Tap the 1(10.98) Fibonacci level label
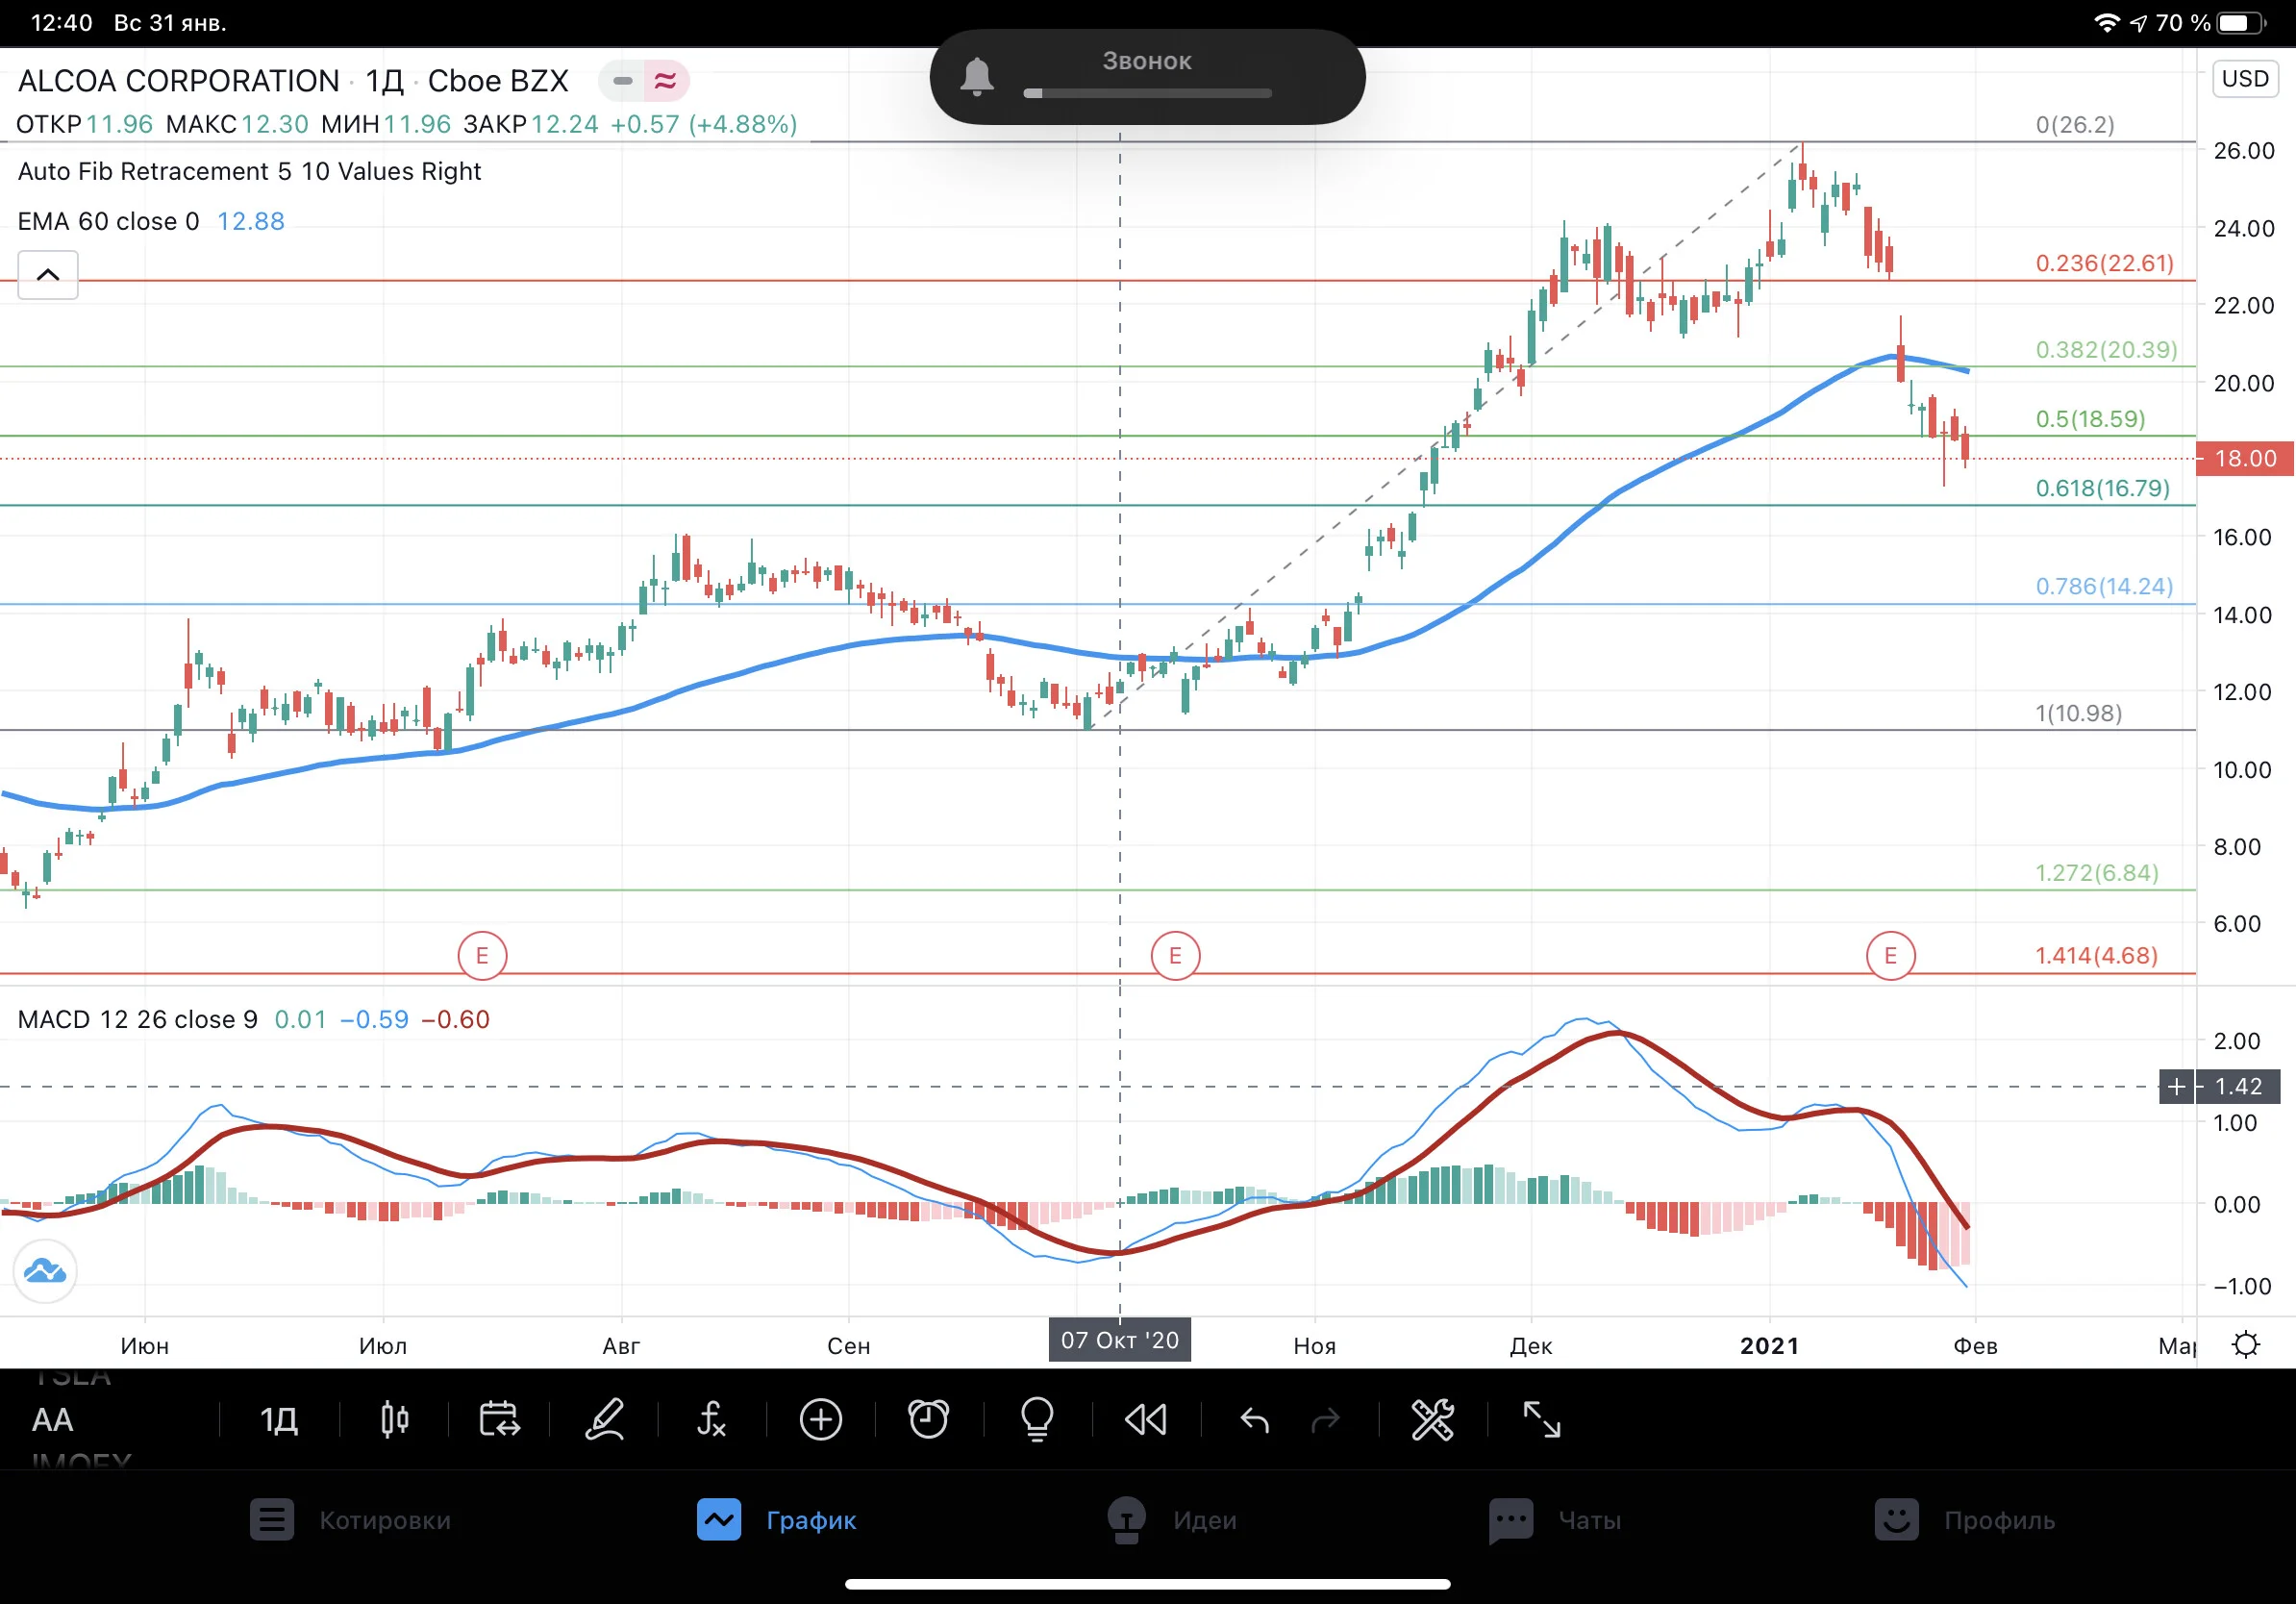The height and width of the screenshot is (1604, 2296). click(2079, 712)
